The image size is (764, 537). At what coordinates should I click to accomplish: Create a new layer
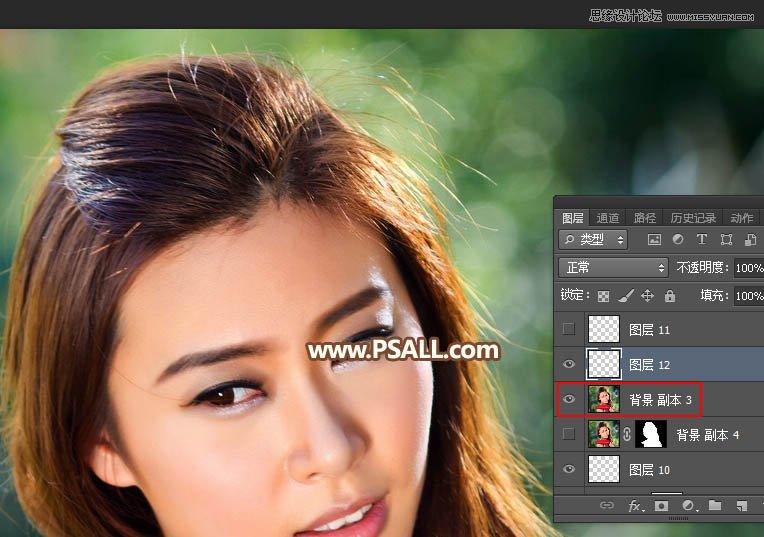click(x=741, y=506)
